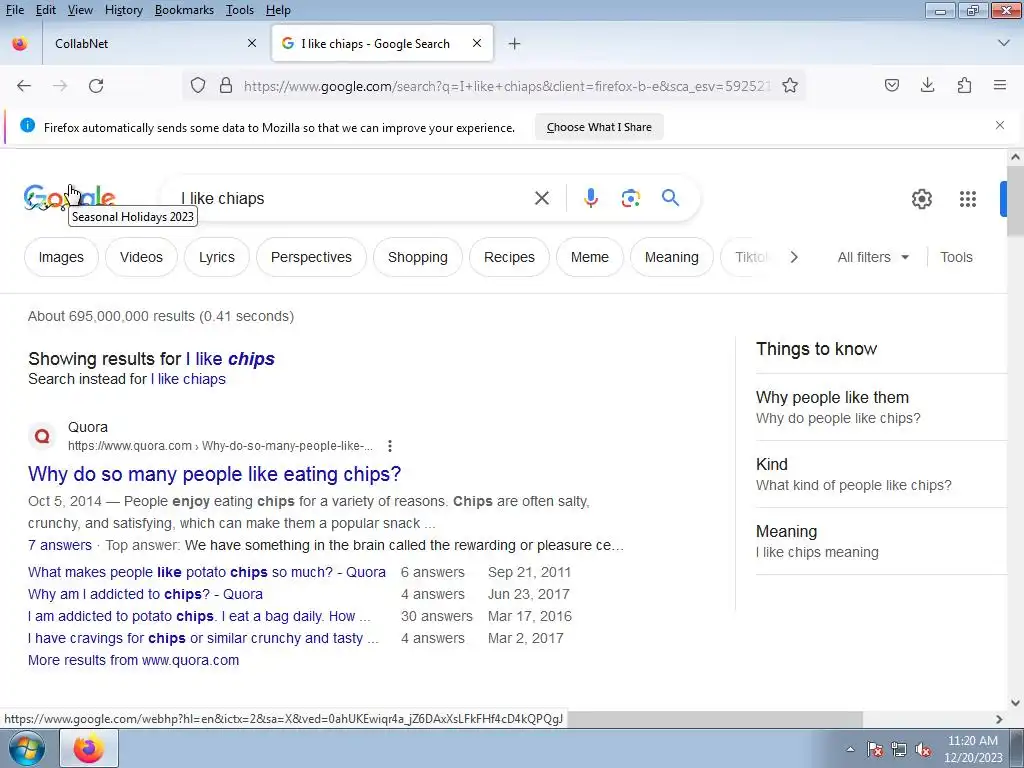Select the Shopping filter chip
Screen dimensions: 1024x768
[418, 257]
